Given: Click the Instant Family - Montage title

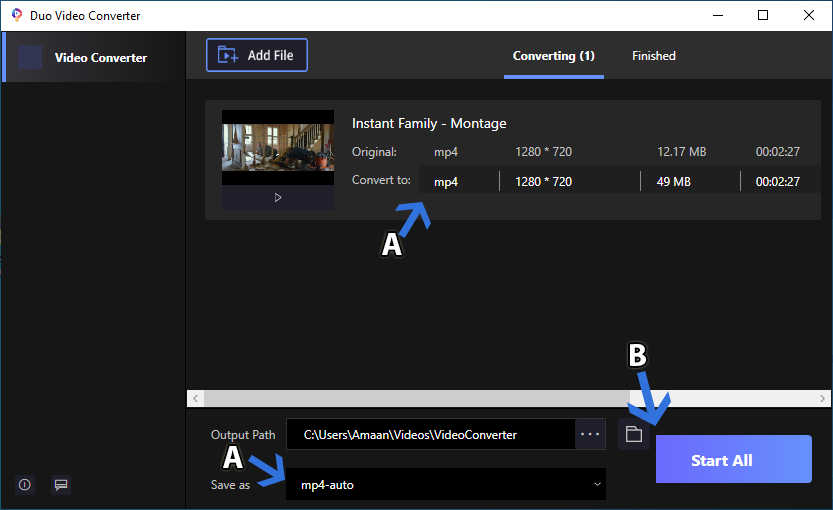Looking at the screenshot, I should click(429, 123).
